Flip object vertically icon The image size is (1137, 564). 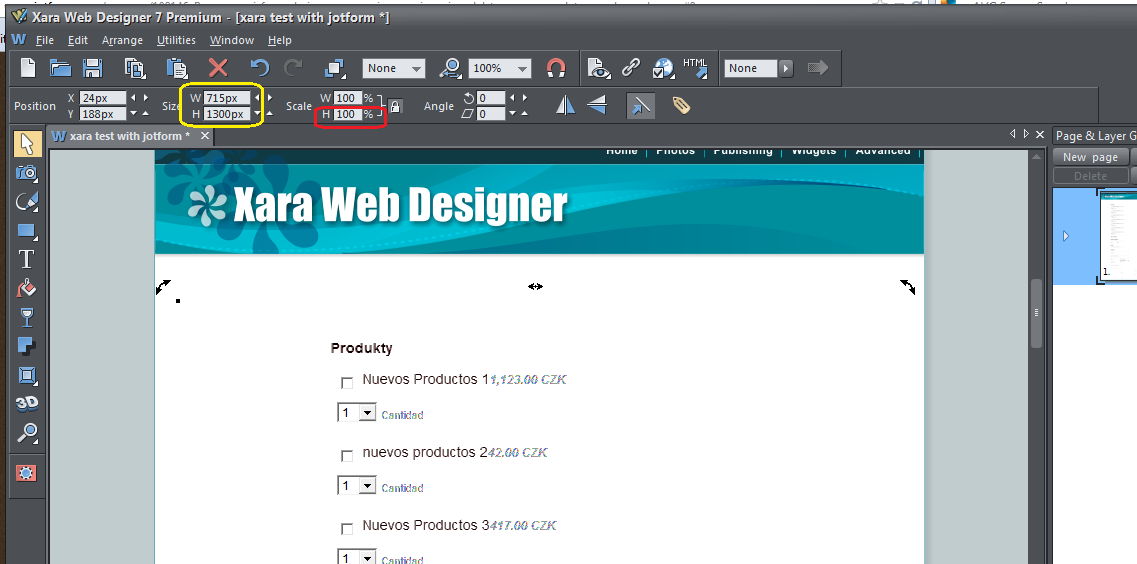(x=597, y=106)
